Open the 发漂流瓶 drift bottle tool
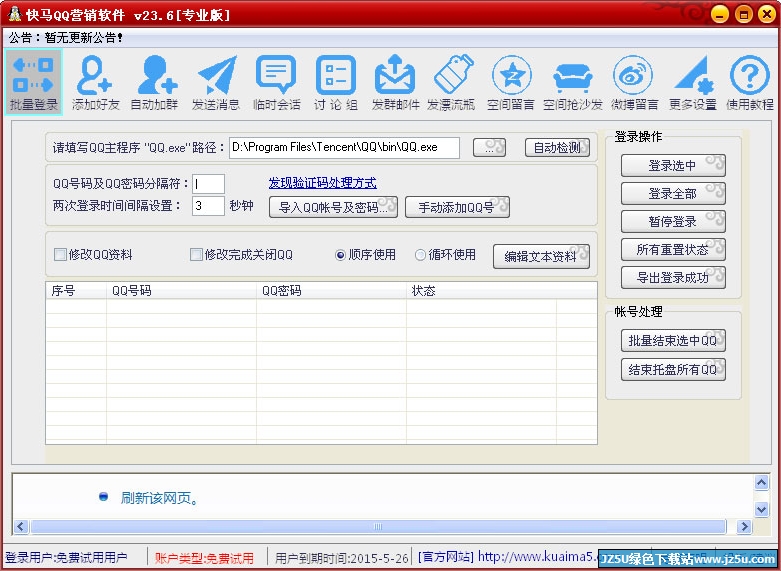This screenshot has height=571, width=781. click(x=451, y=82)
